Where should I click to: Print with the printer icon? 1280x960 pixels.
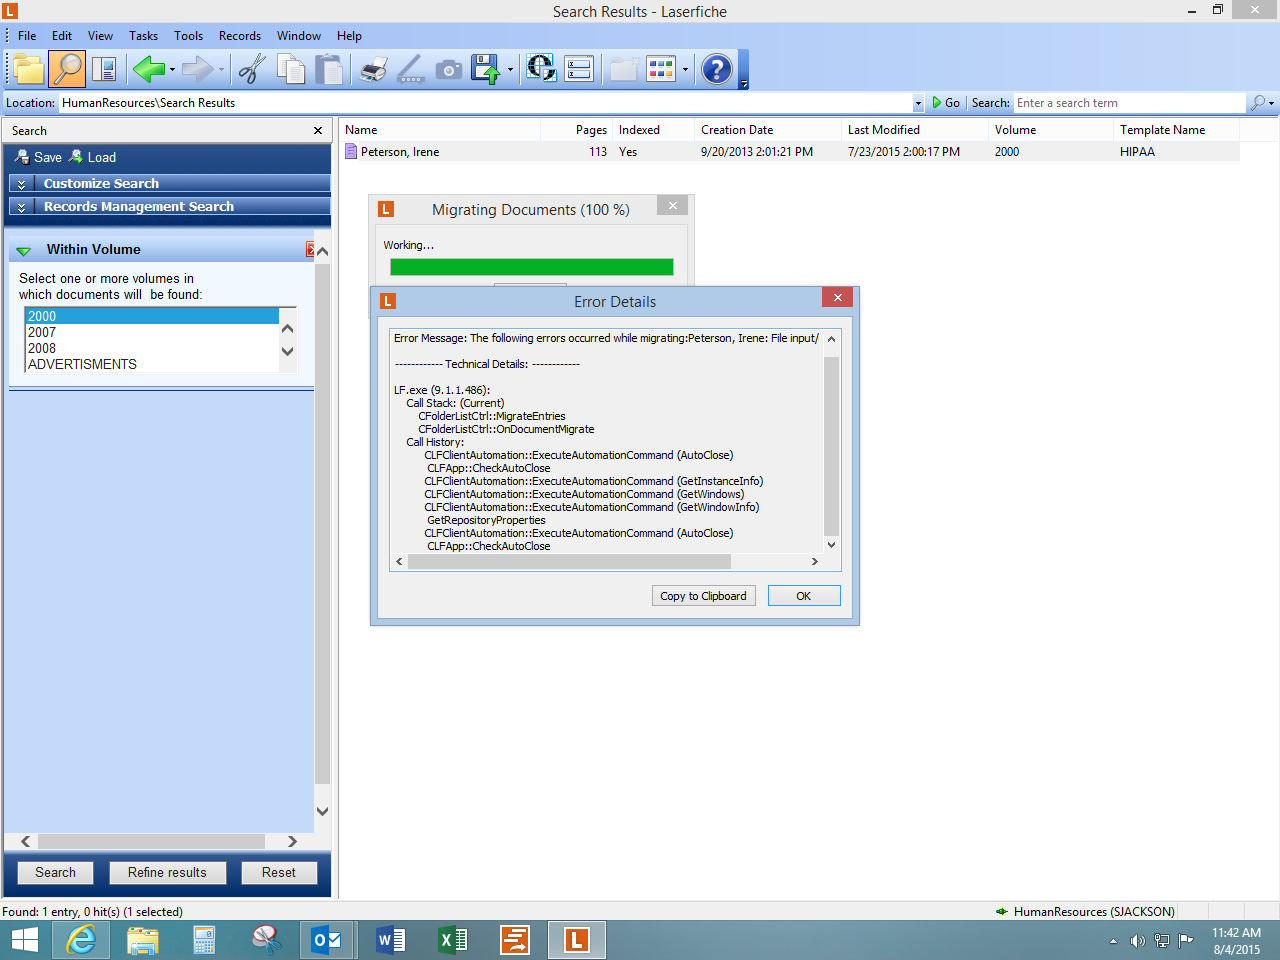coord(373,69)
